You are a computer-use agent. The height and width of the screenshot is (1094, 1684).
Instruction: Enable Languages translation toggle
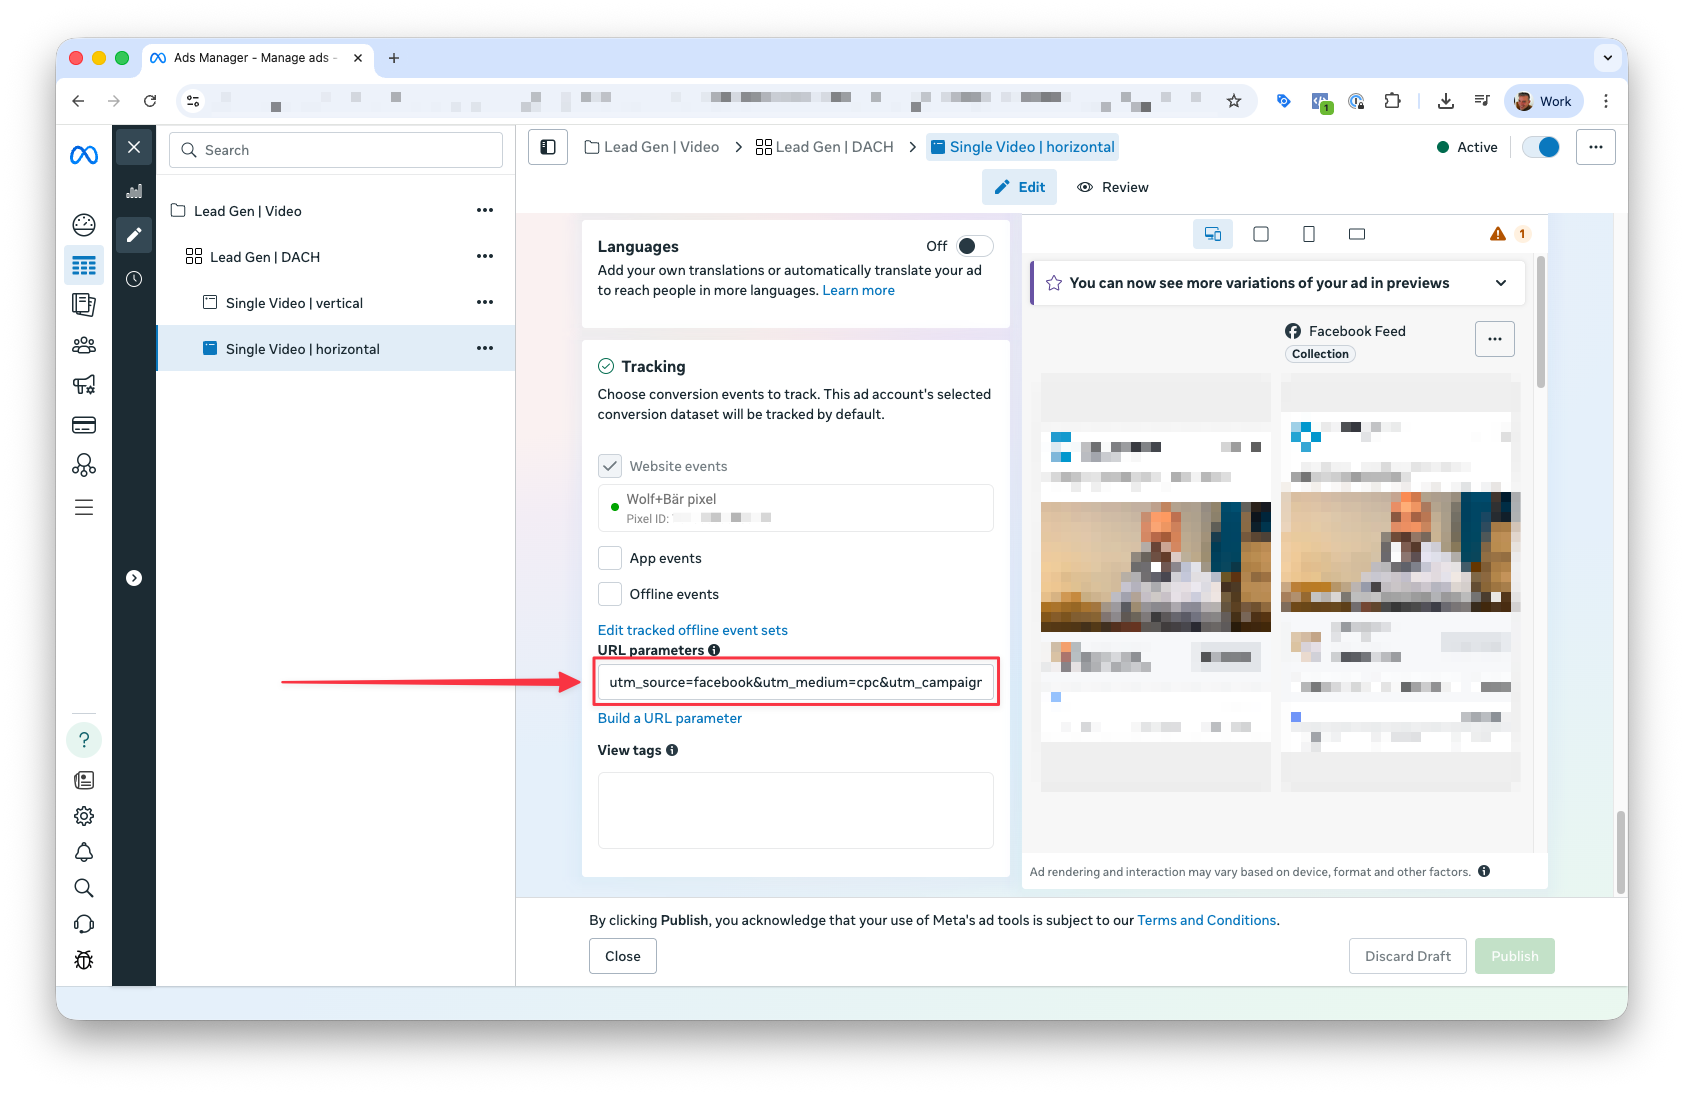tap(971, 245)
